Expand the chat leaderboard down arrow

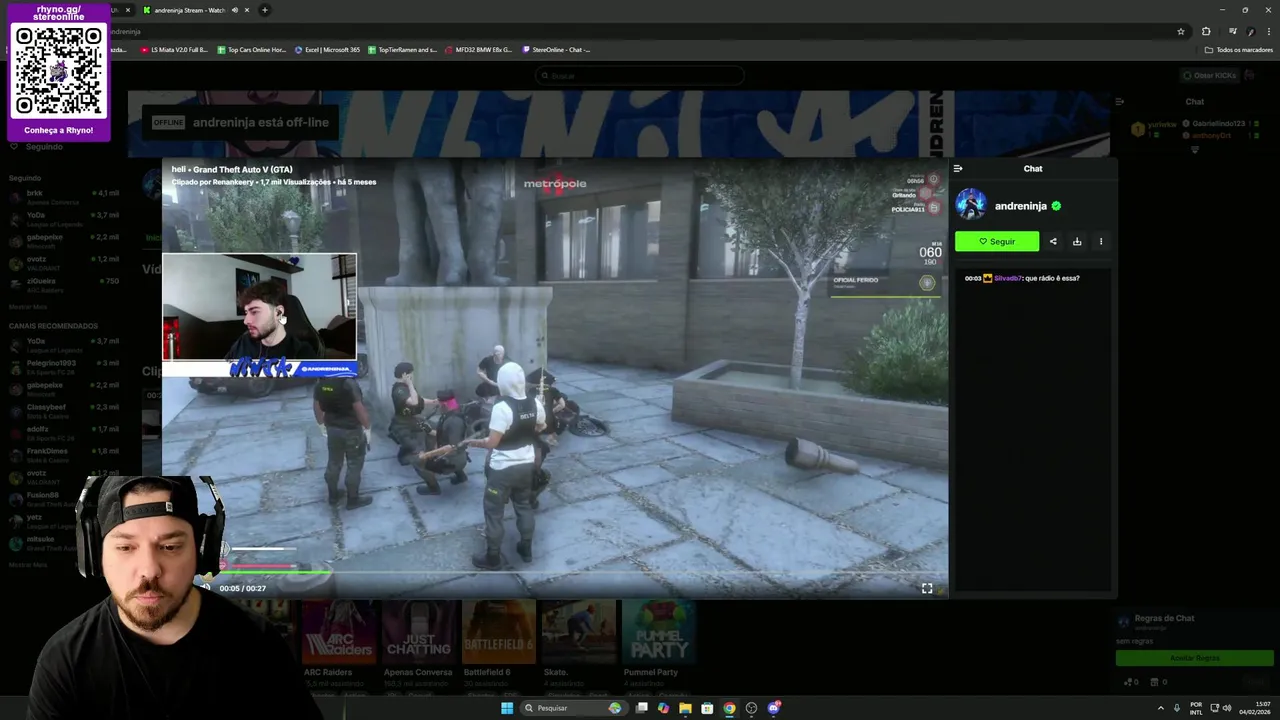click(x=1194, y=150)
